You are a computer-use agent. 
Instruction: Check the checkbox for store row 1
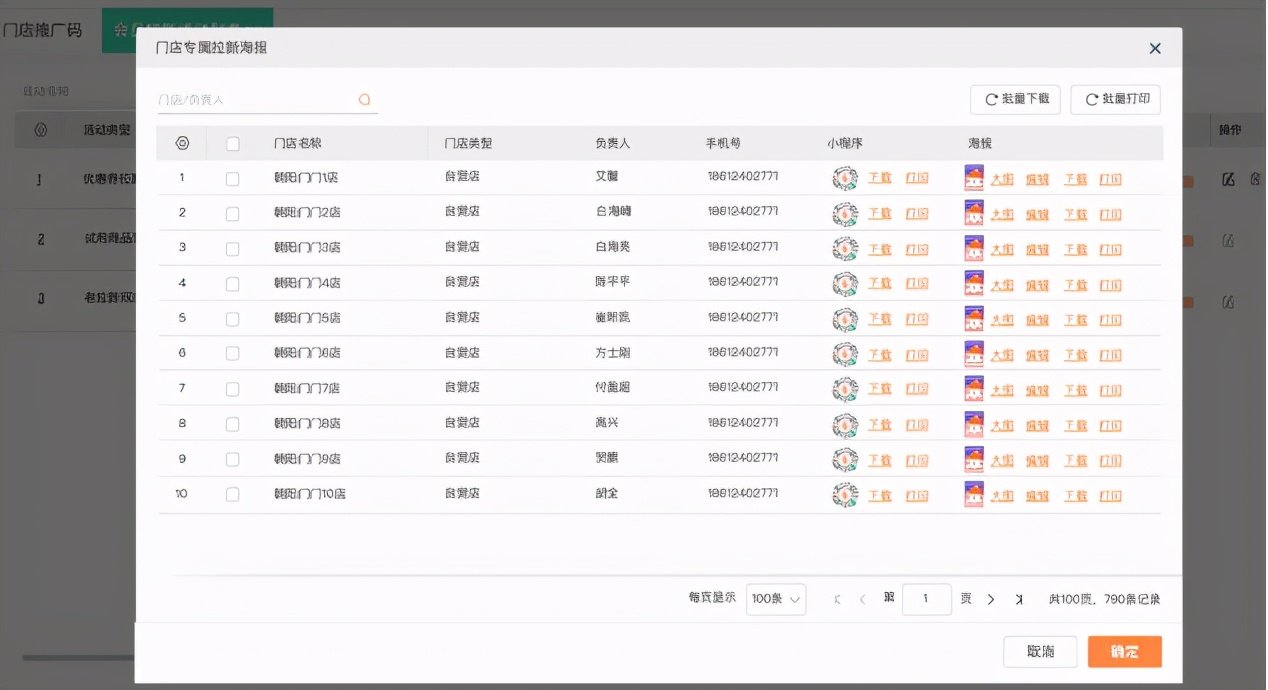[233, 179]
